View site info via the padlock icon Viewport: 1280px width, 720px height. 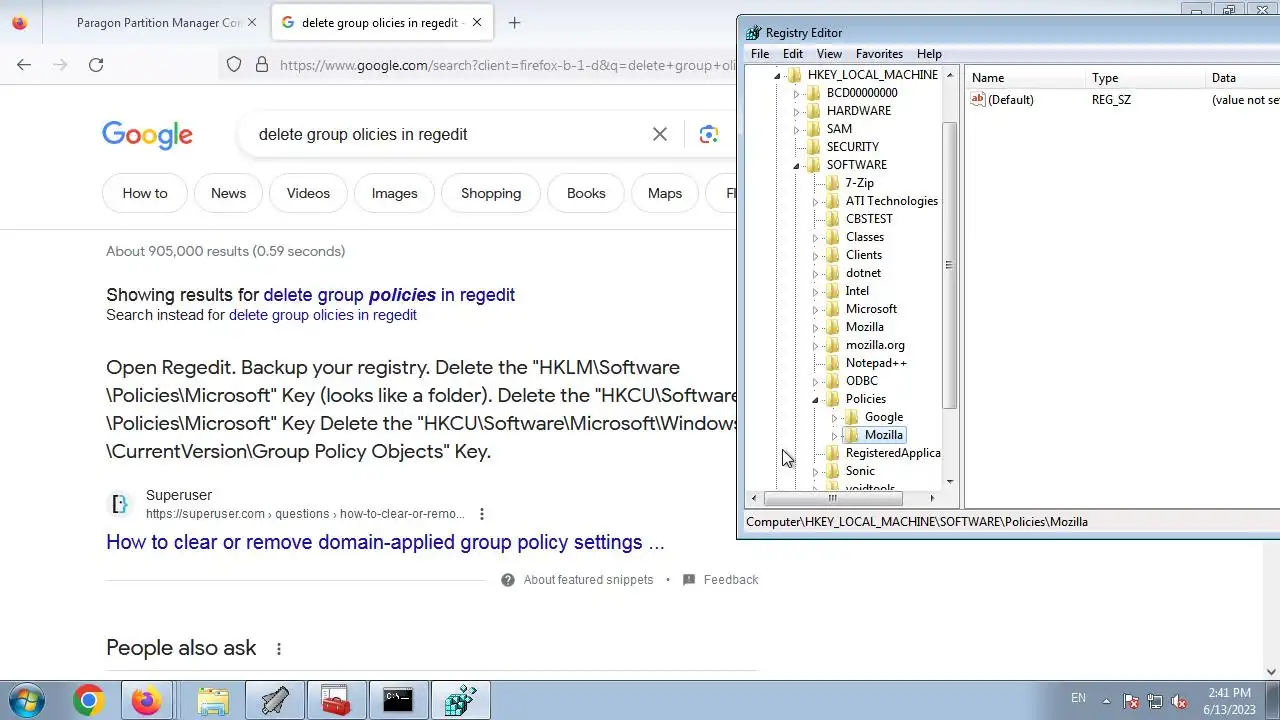point(262,65)
